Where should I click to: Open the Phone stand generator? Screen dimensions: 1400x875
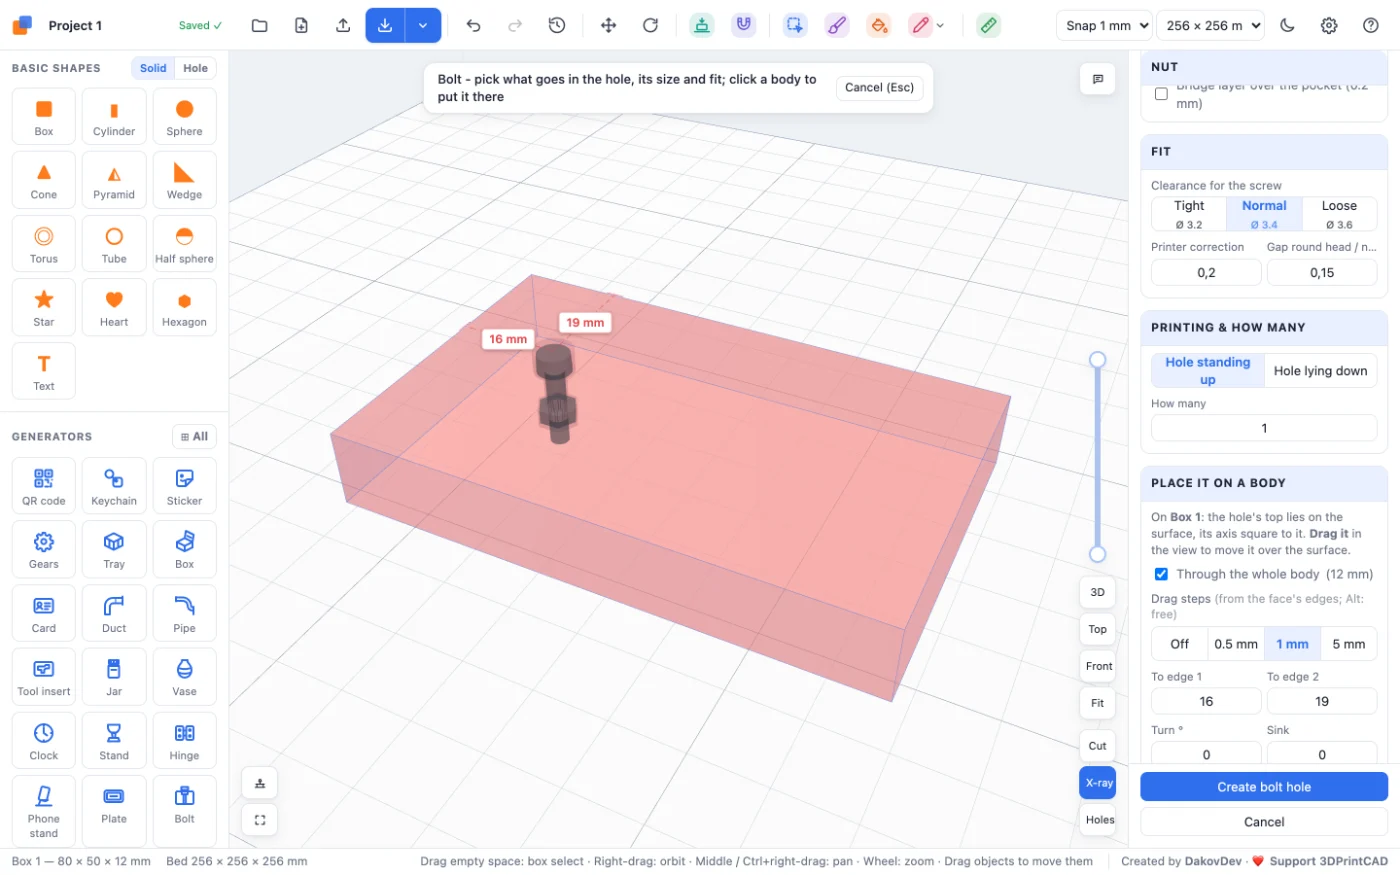click(x=44, y=811)
